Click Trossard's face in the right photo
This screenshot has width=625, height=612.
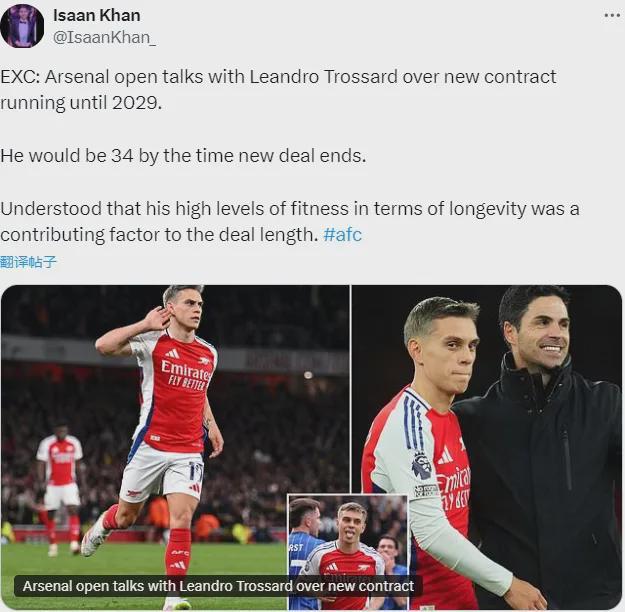(445, 350)
